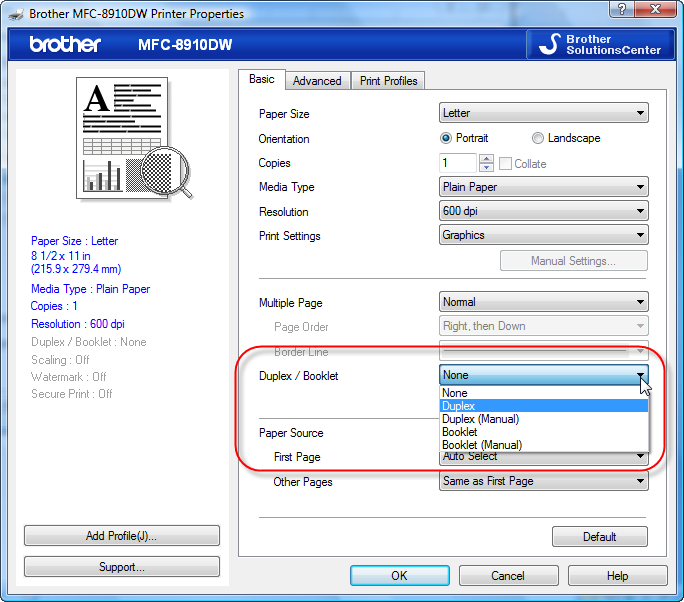Click the 'Secure Print : Off' summary text

point(72,394)
